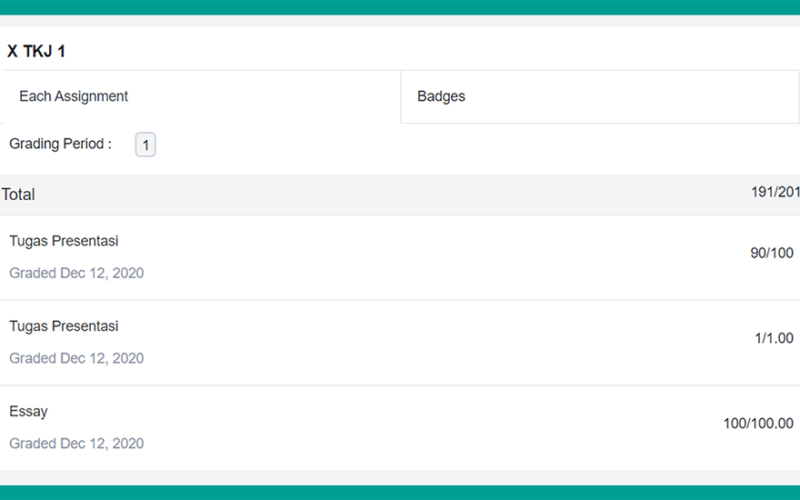Image resolution: width=800 pixels, height=500 pixels.
Task: Open Tugas Presentasi assignment scored 1/1.00
Action: pos(64,326)
